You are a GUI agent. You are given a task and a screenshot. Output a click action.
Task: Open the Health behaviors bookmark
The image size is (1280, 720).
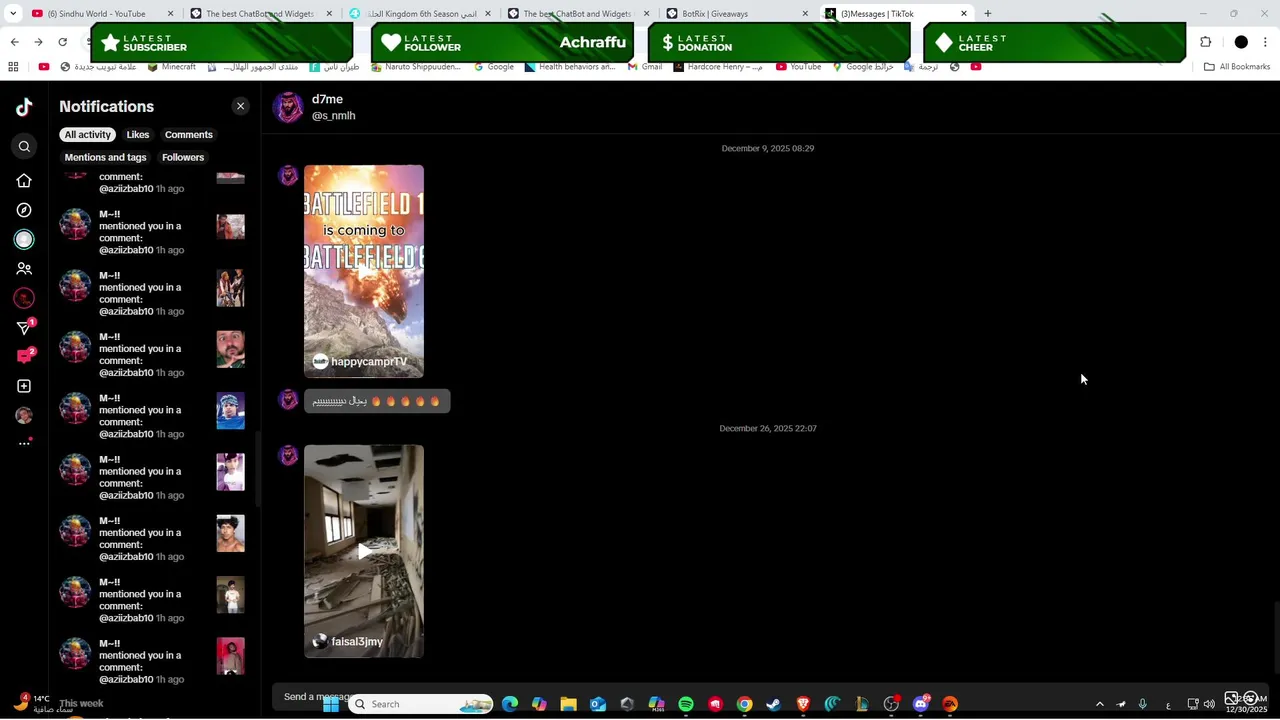[x=569, y=67]
